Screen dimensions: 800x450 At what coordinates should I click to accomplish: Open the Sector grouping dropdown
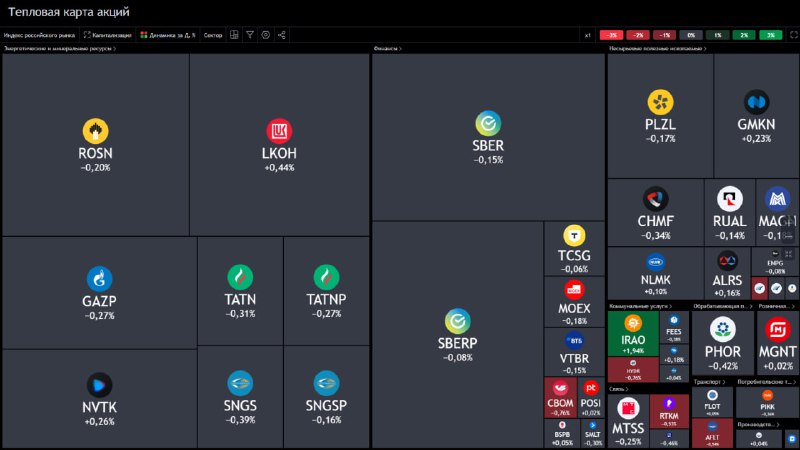213,35
